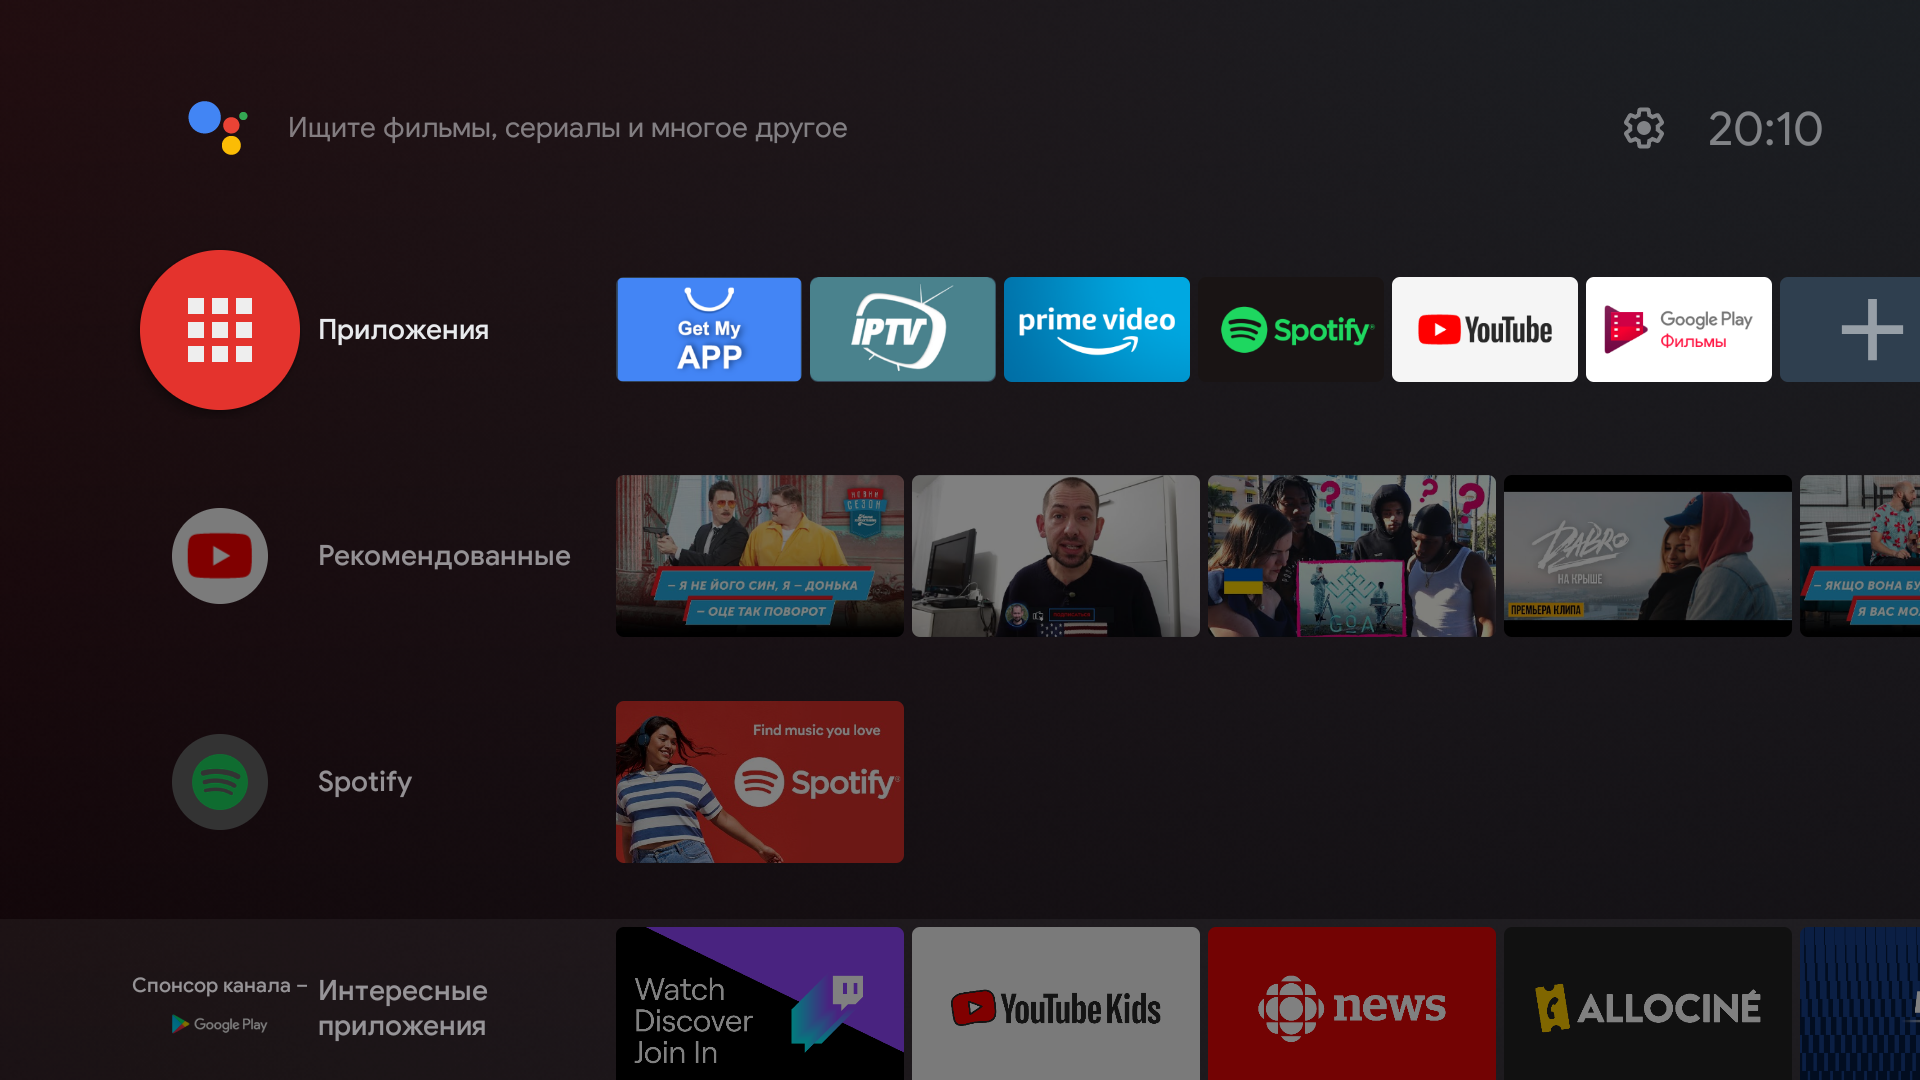
Task: Play partly visible ЯКЩО ВОНА video thumbnail
Action: point(1860,556)
